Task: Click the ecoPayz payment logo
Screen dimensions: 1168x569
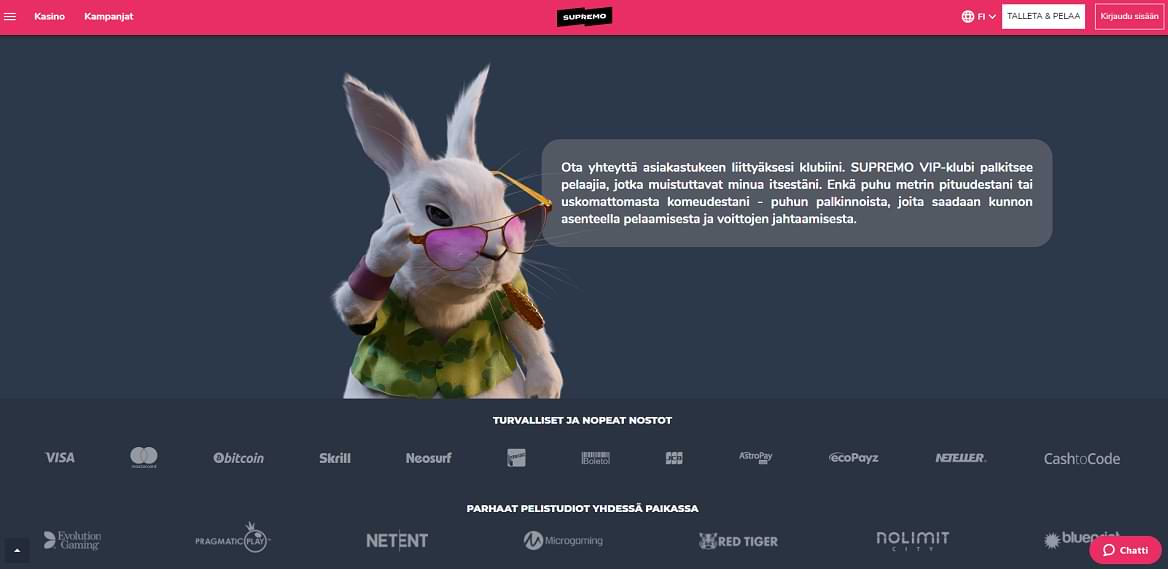Action: pyautogui.click(x=854, y=458)
